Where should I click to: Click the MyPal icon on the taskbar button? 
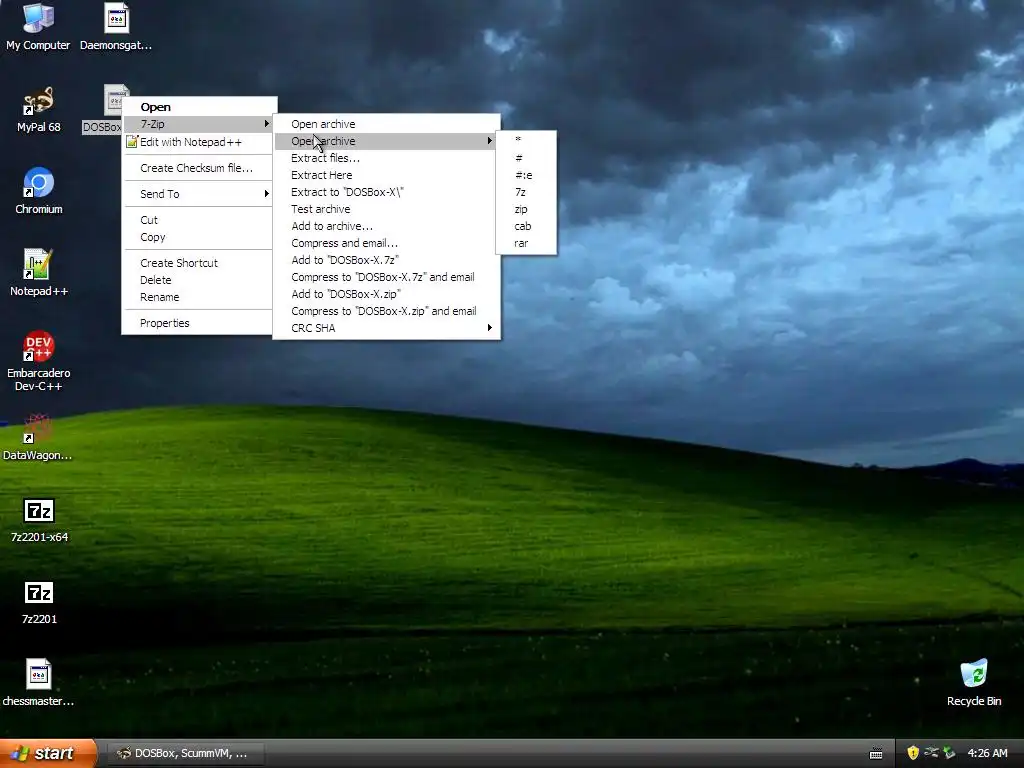[123, 753]
